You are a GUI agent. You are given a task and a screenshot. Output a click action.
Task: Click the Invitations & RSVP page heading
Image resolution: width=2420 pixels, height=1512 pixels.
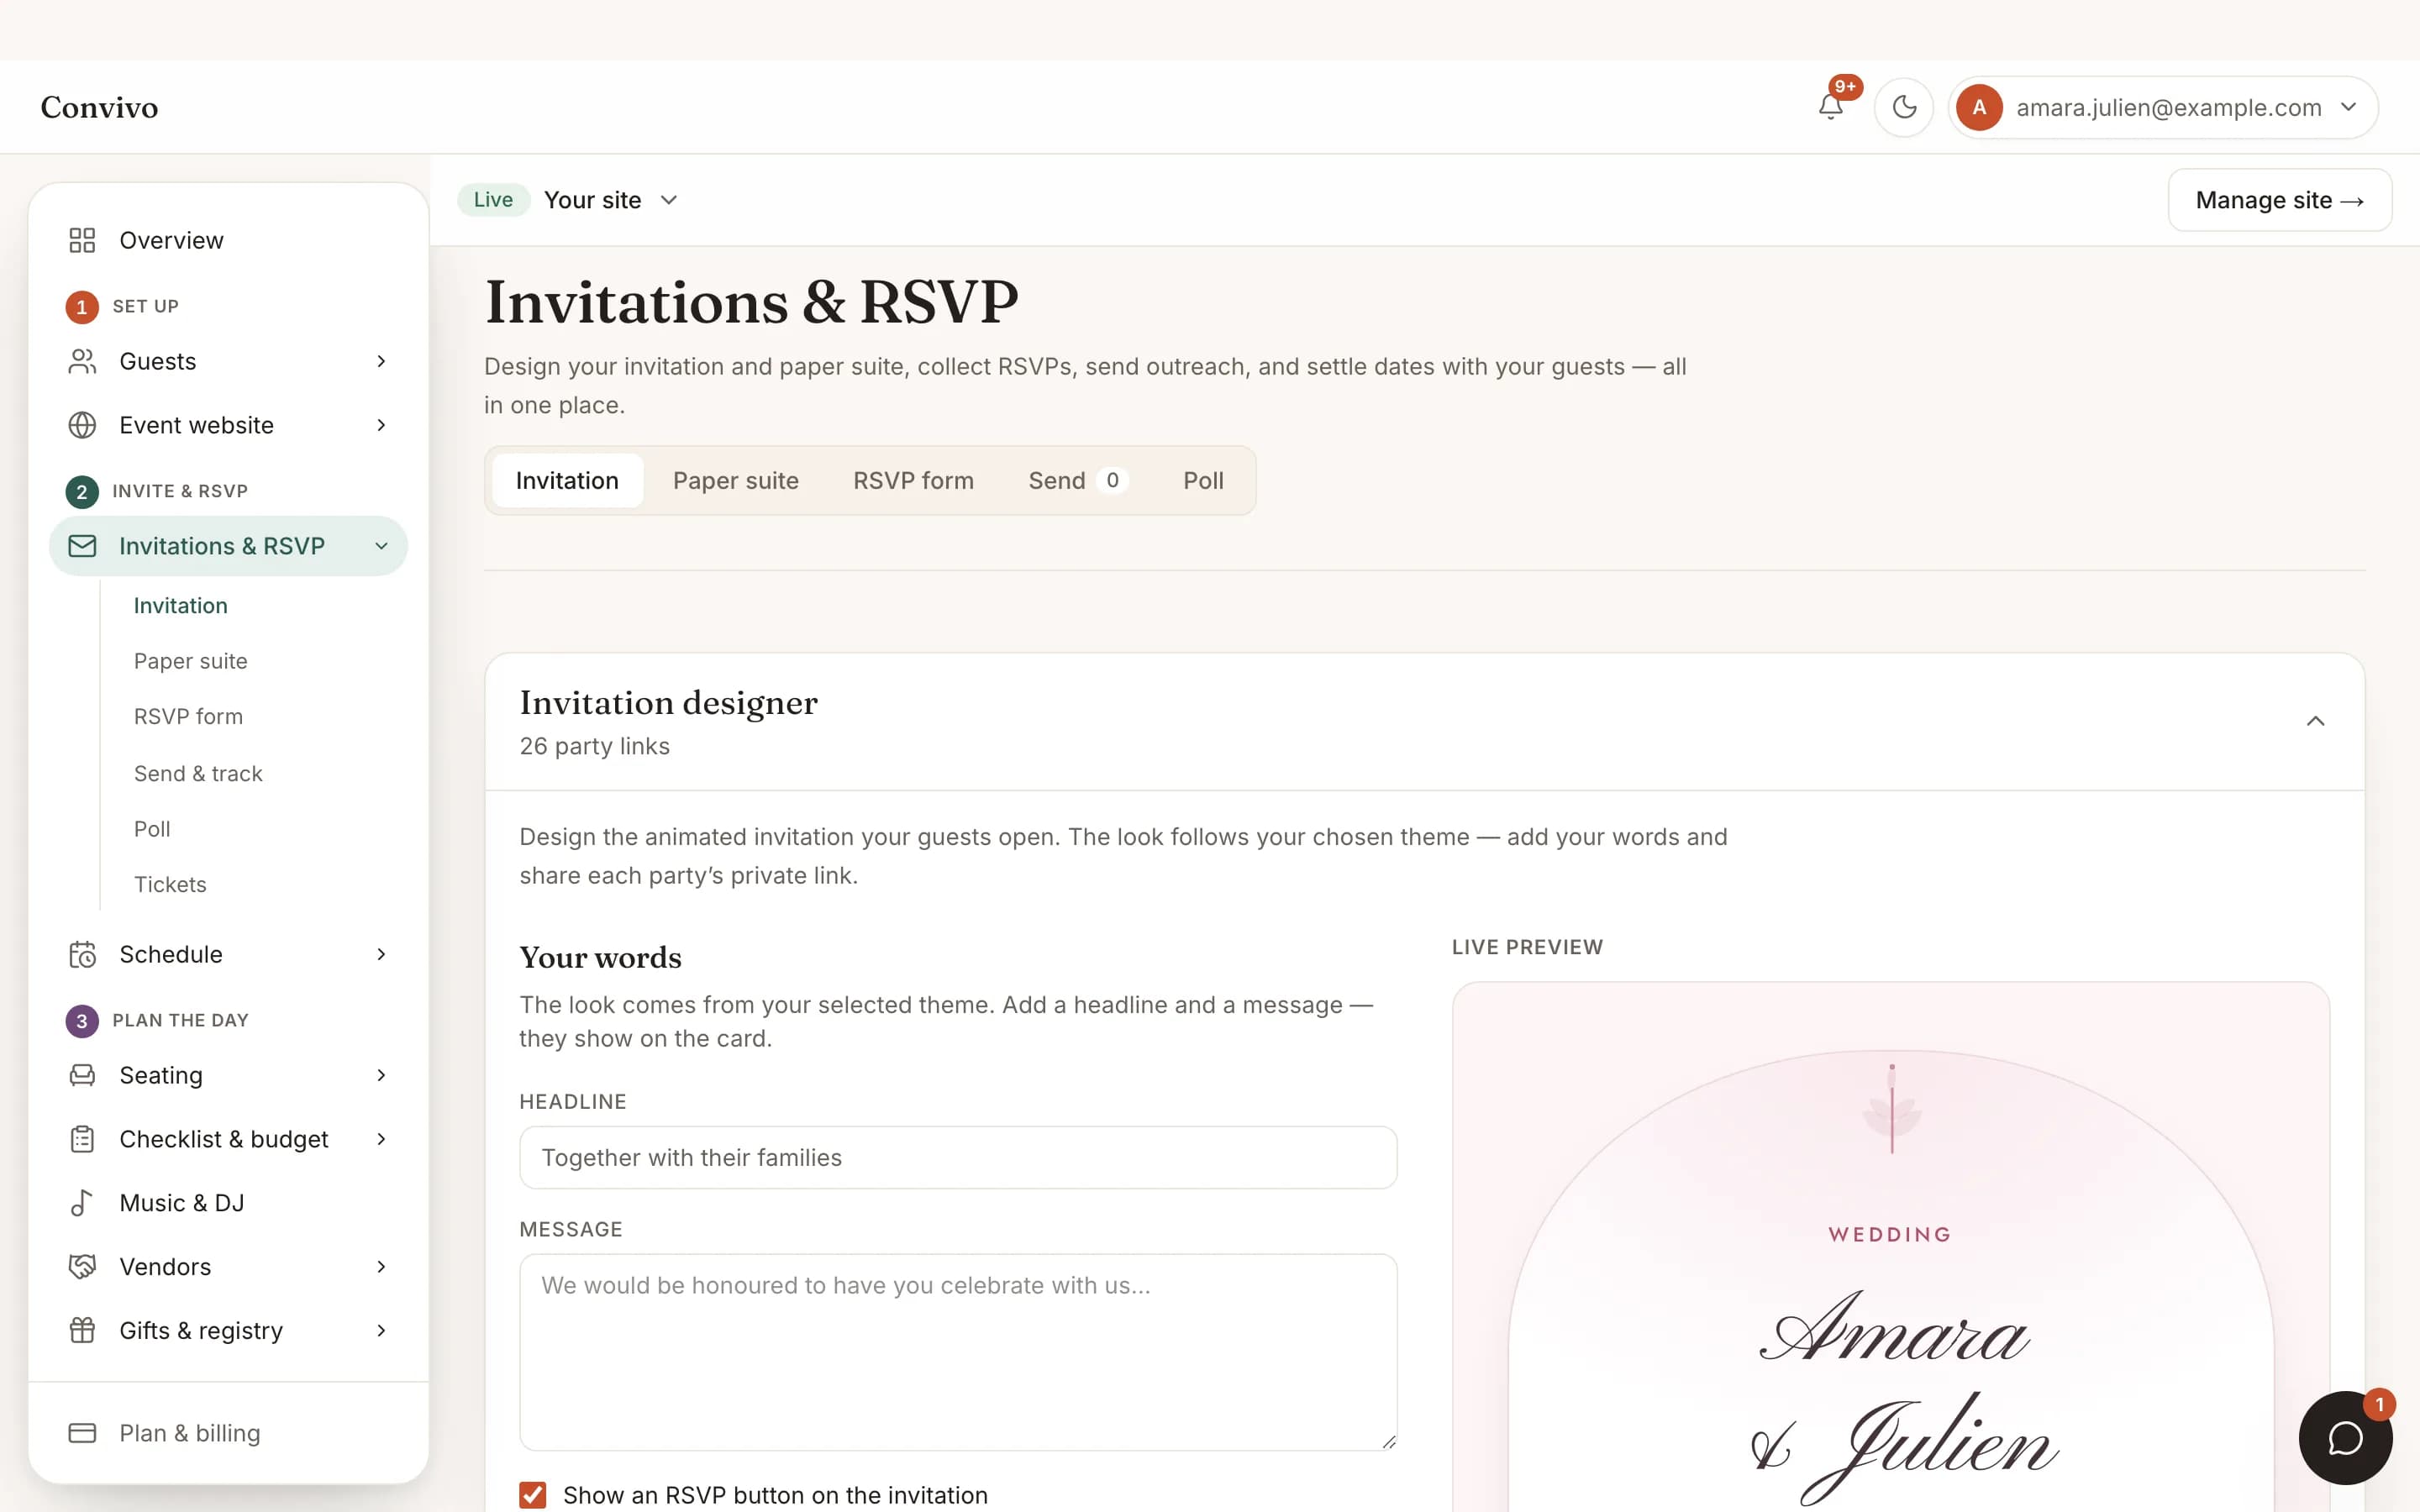(751, 302)
